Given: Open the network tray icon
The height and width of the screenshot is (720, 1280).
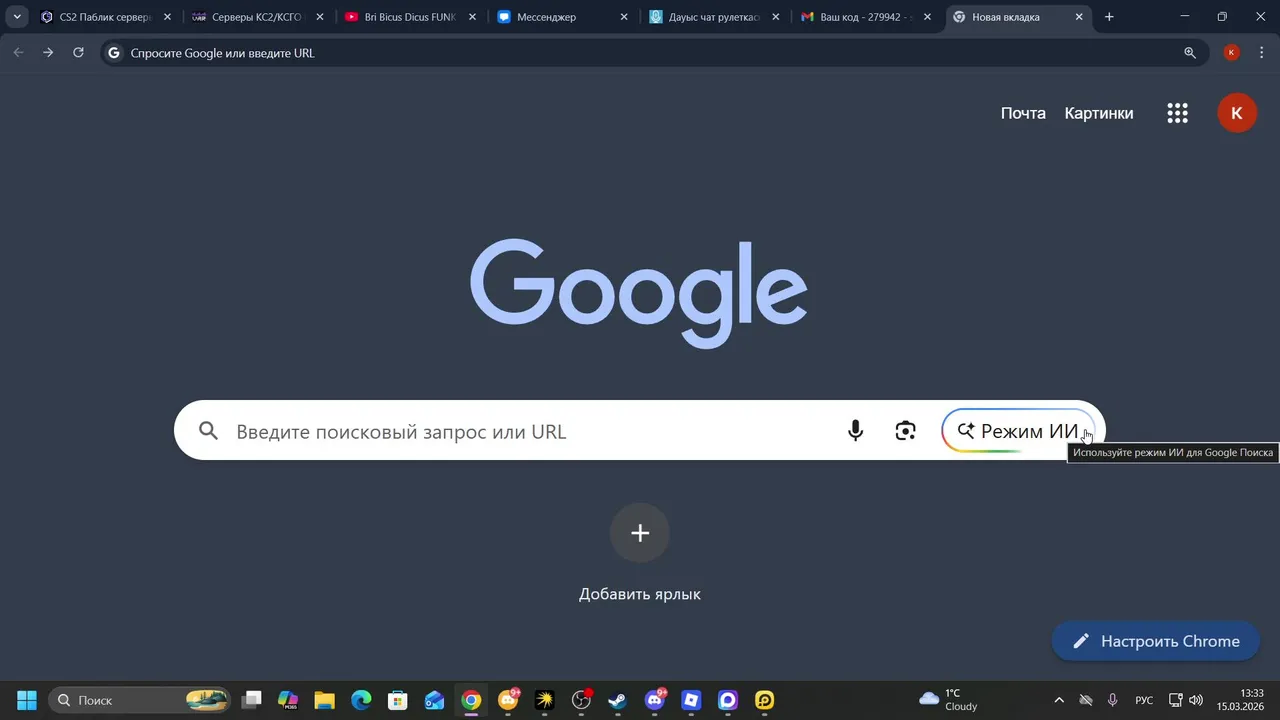Looking at the screenshot, I should click(x=1176, y=700).
